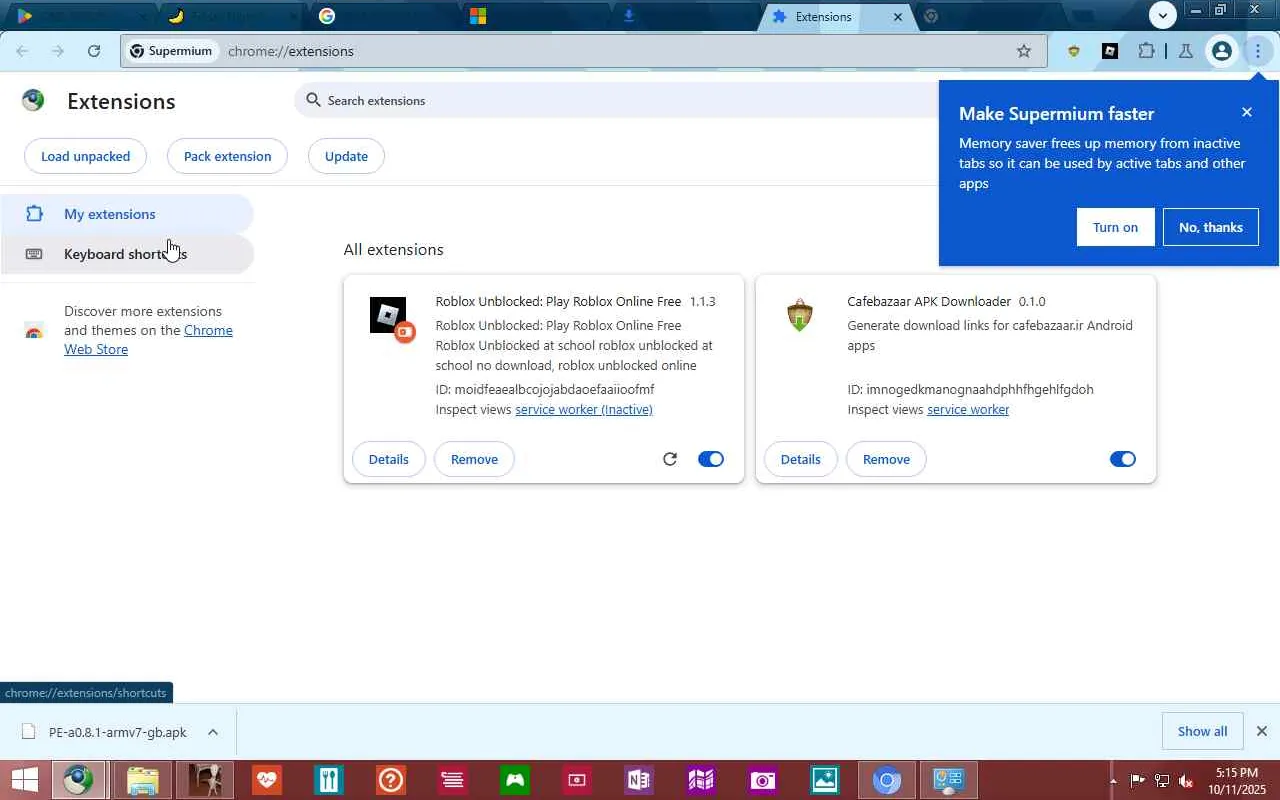The width and height of the screenshot is (1280, 800).
Task: Click the Load unpacked button
Action: pyautogui.click(x=85, y=156)
